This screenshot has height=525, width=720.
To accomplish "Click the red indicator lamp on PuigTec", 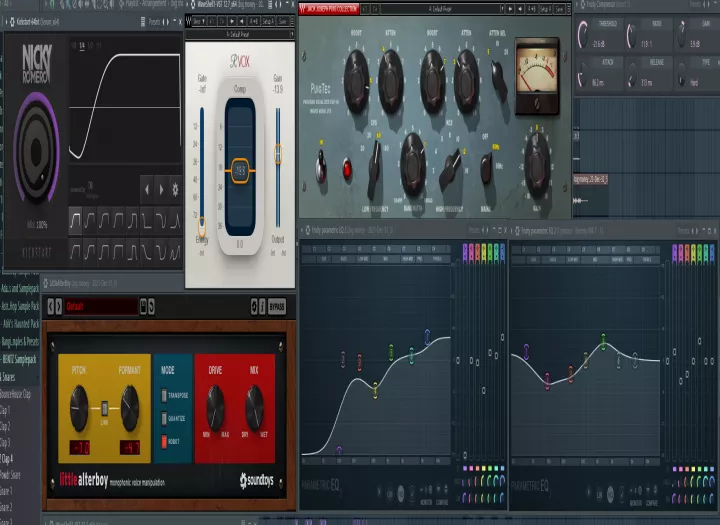I will (x=347, y=169).
